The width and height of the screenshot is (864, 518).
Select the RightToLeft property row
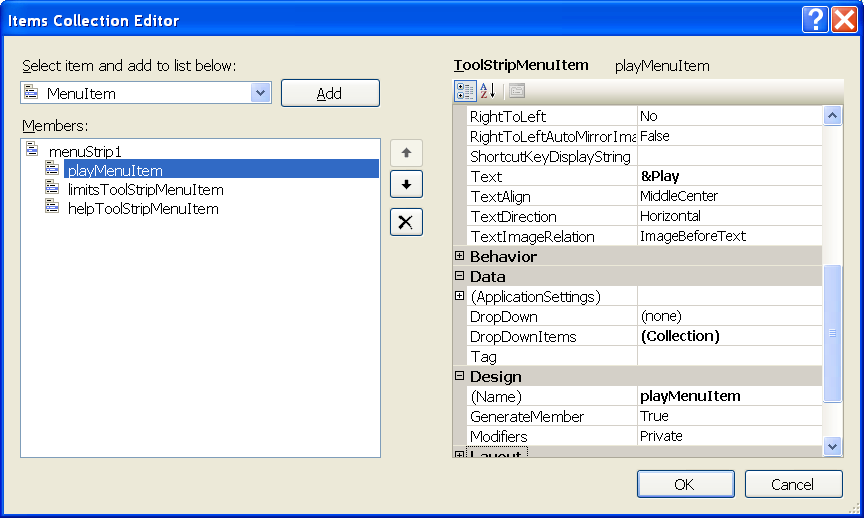[x=644, y=116]
